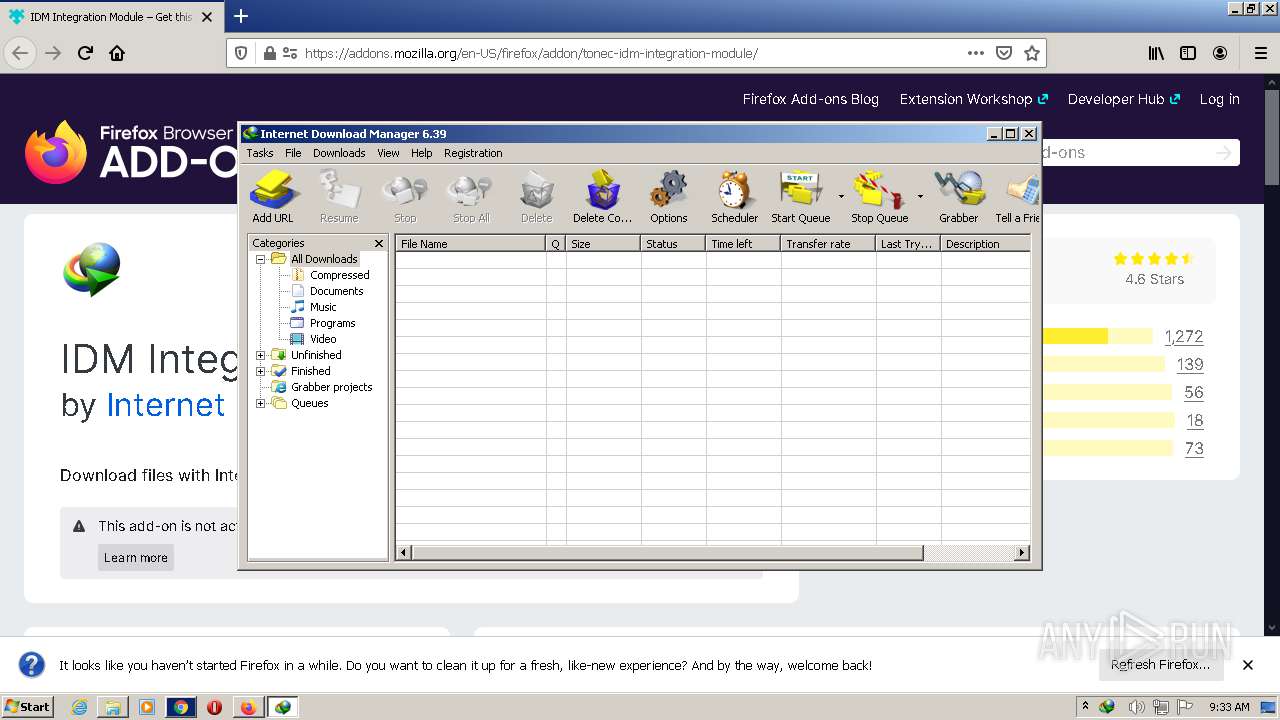Open the Extension Workshop link

pos(973,99)
